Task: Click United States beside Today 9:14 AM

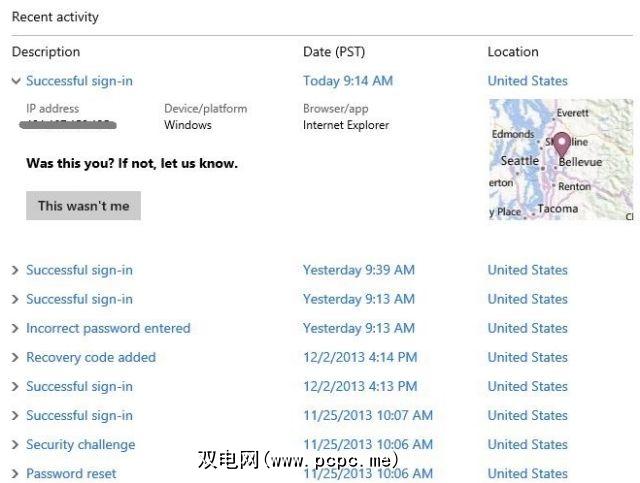Action: point(527,81)
